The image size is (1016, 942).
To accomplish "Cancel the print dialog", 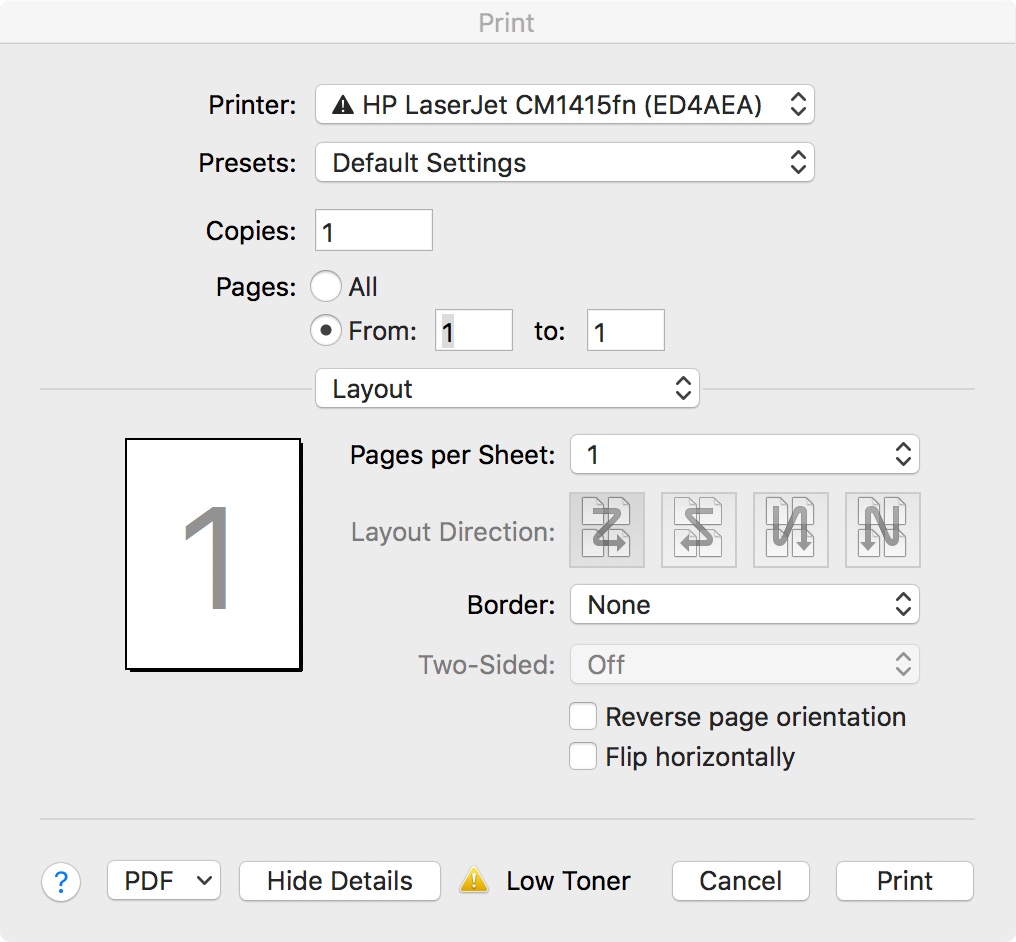I will (741, 881).
